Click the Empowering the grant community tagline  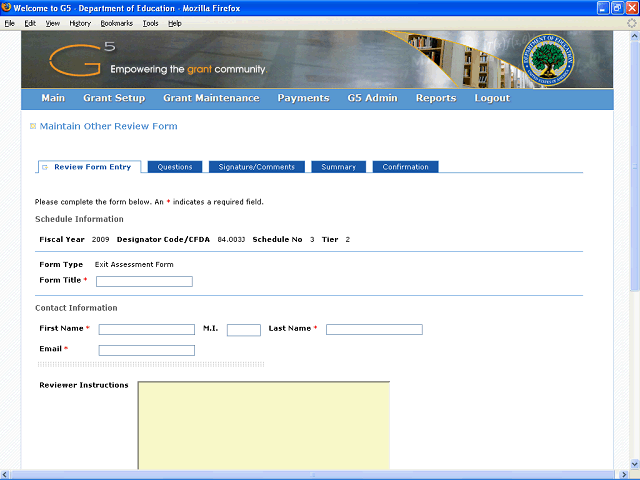click(189, 69)
